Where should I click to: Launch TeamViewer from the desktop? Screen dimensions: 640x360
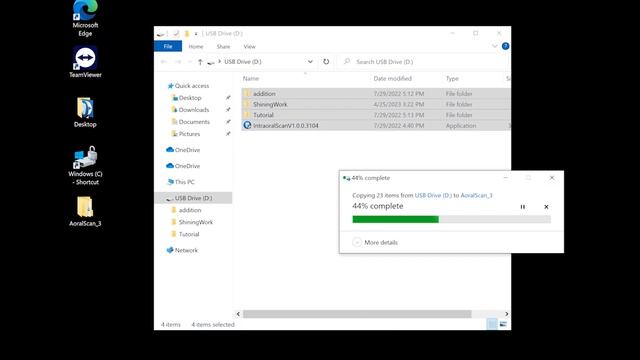[x=85, y=62]
